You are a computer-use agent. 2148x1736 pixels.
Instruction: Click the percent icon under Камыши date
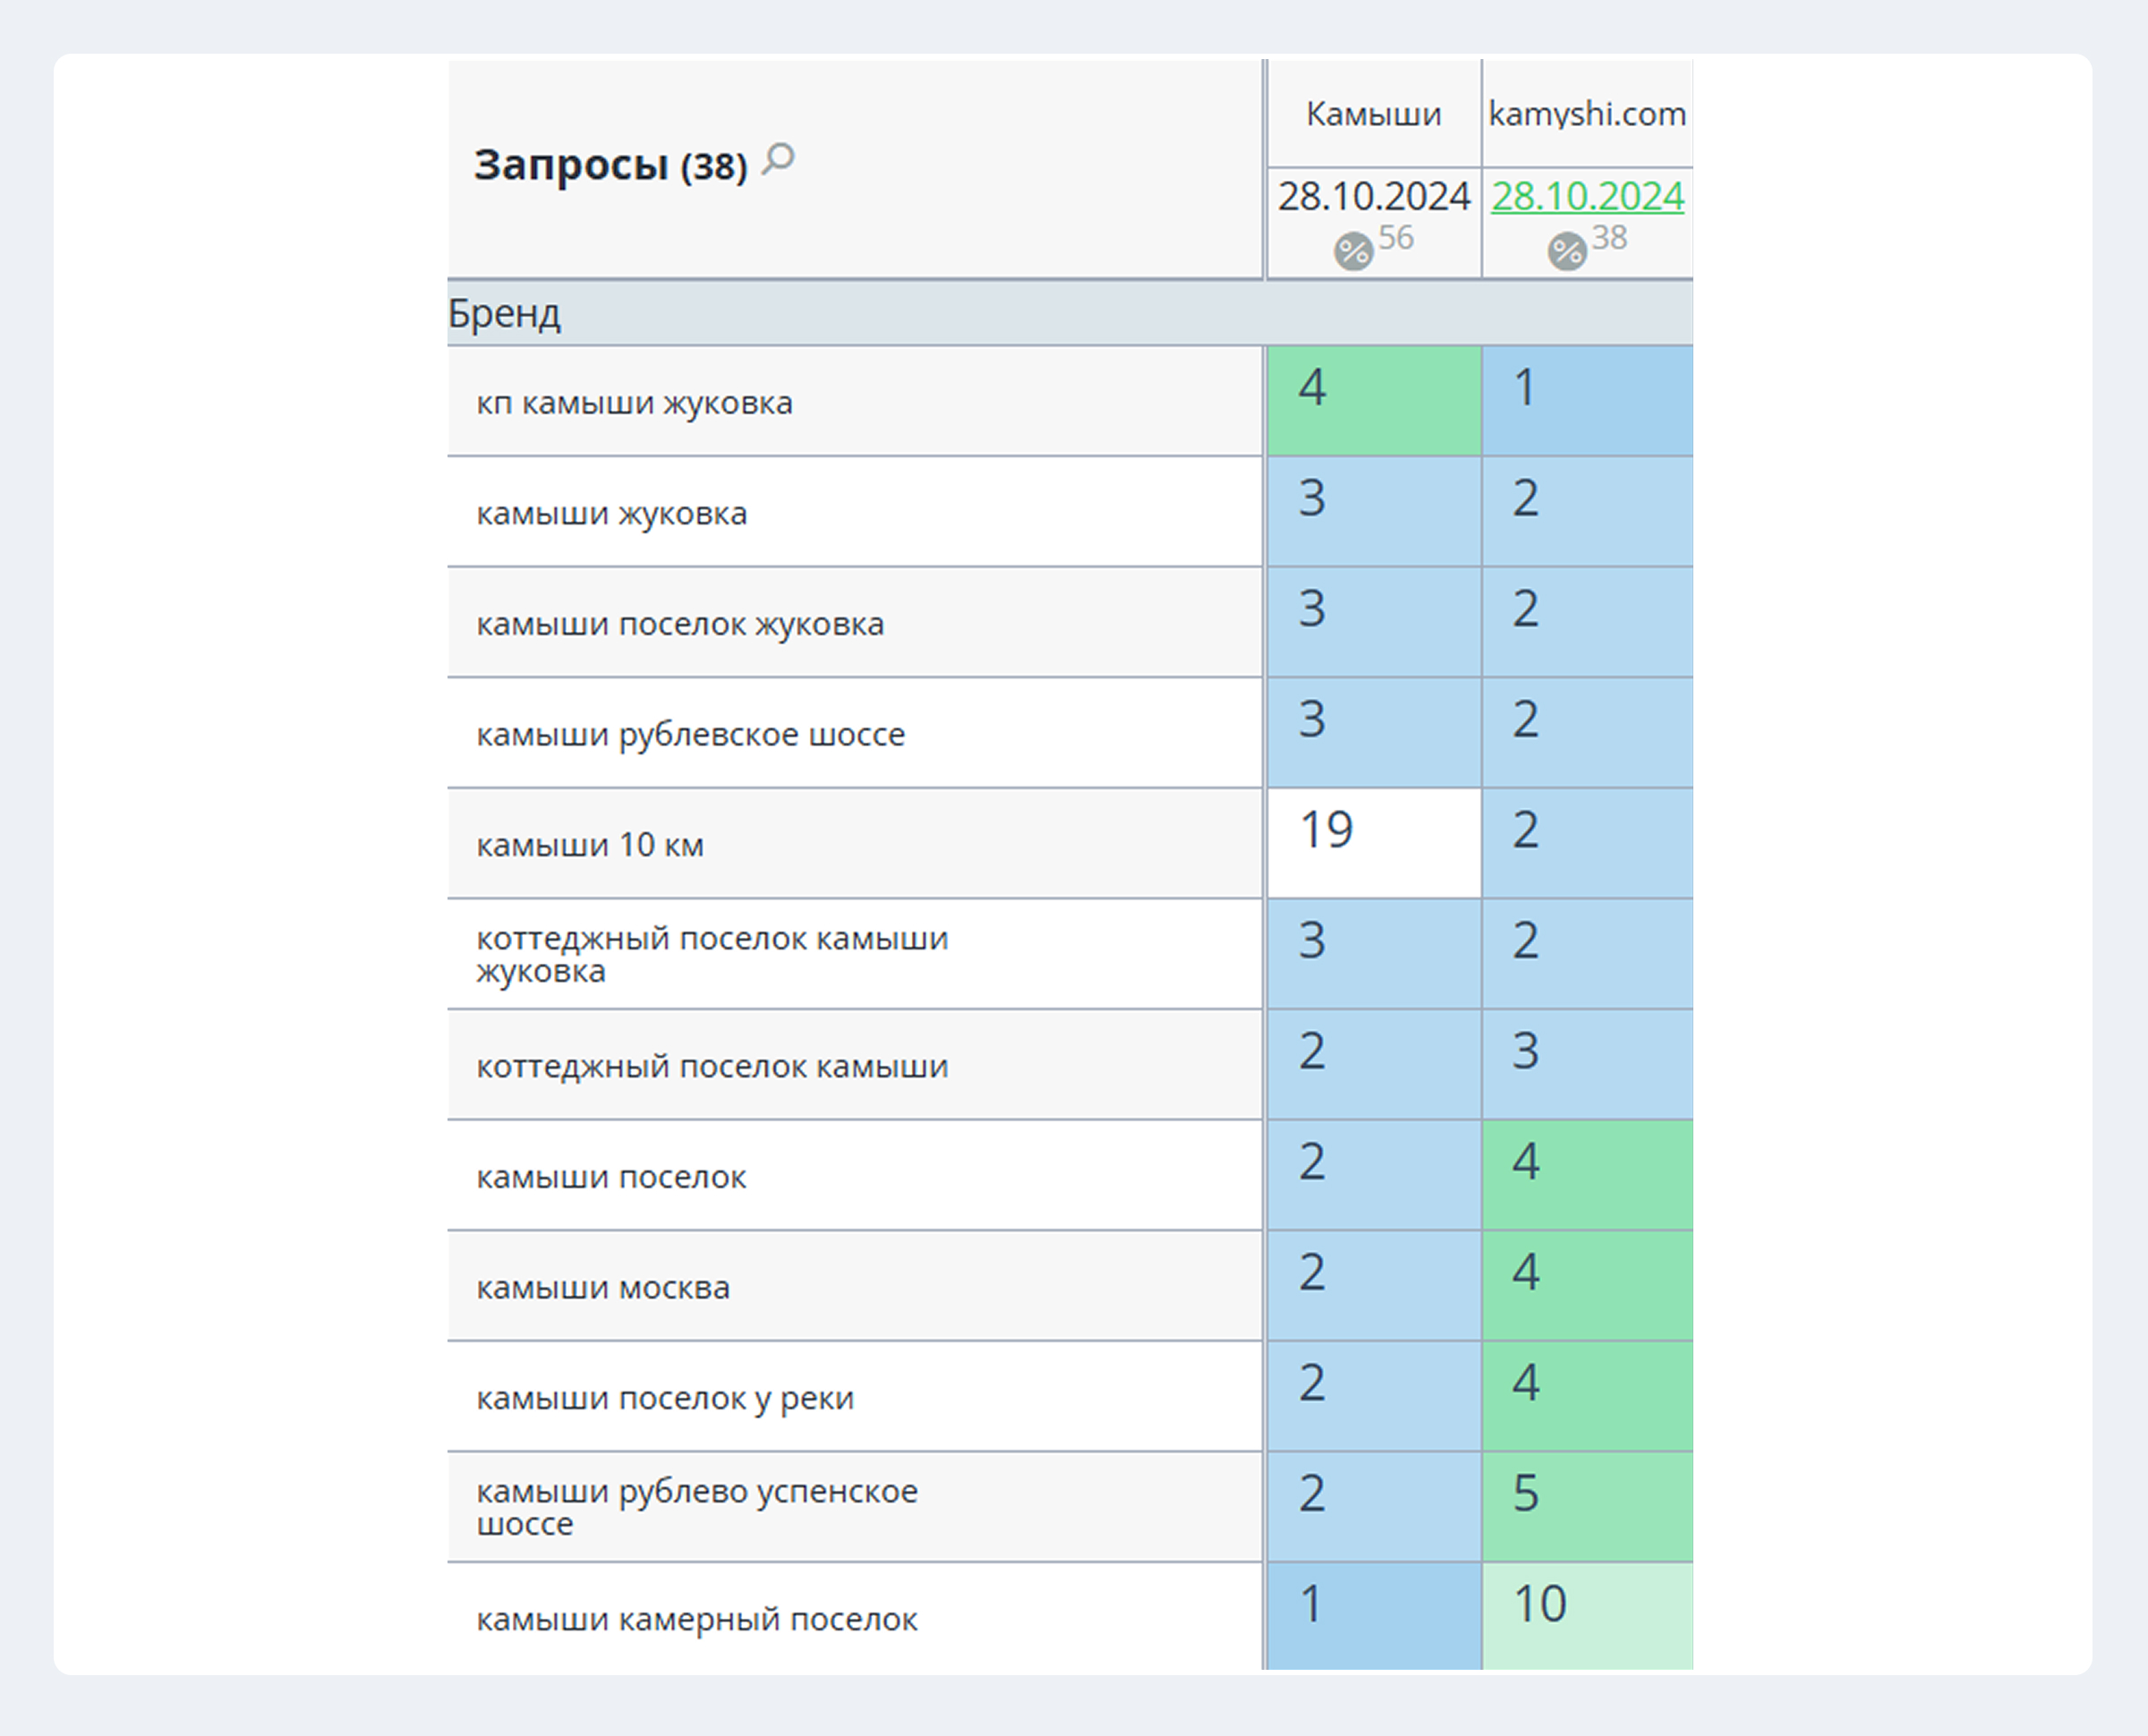pos(1353,251)
